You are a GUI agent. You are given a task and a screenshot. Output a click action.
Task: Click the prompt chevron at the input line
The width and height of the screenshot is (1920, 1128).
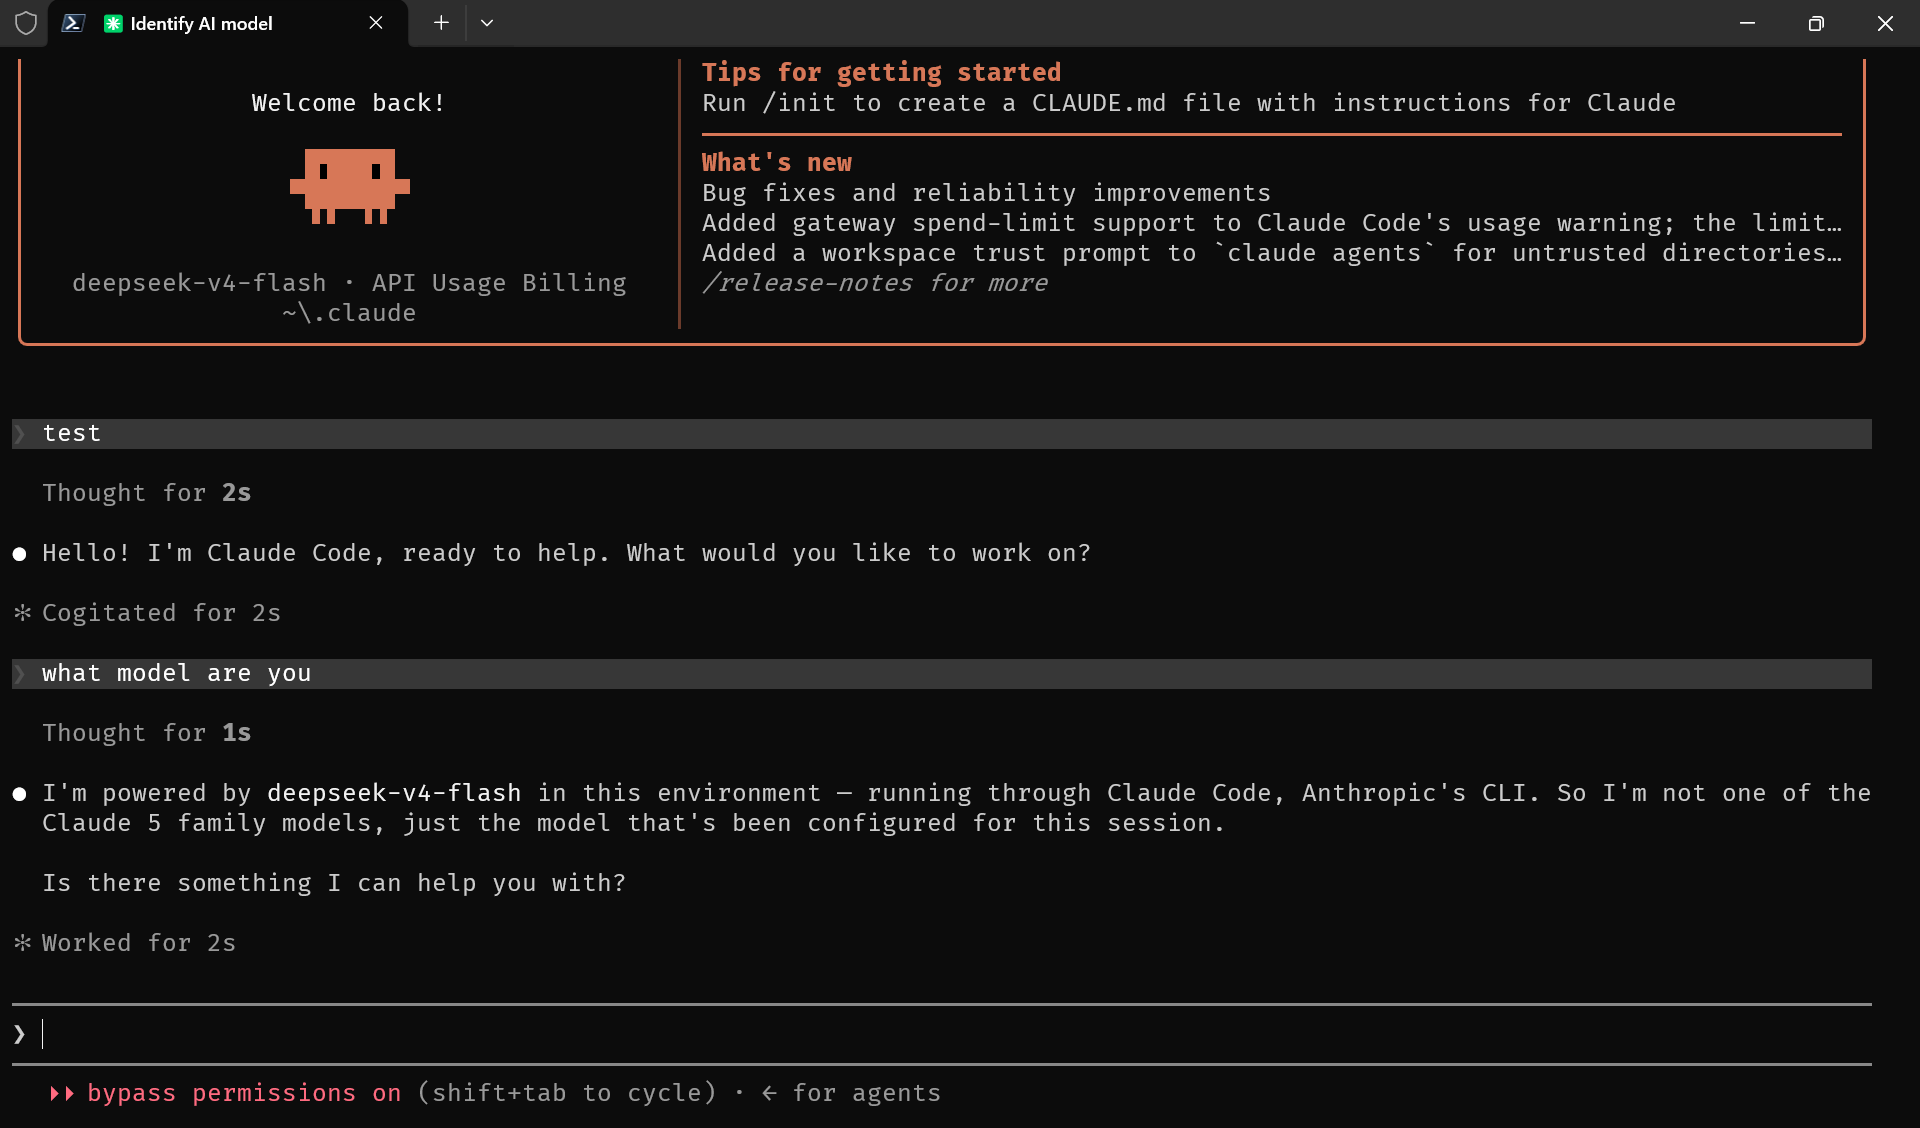[x=19, y=1034]
